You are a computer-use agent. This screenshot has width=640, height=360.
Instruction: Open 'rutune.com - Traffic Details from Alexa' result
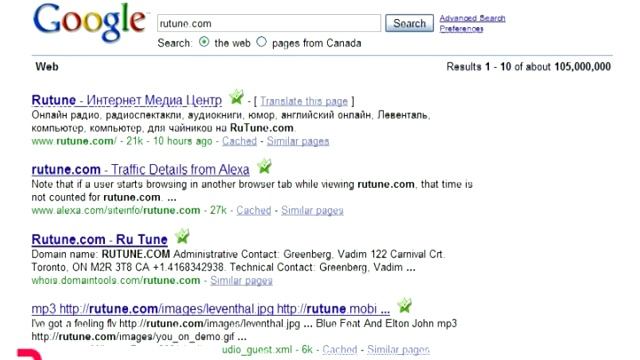pyautogui.click(x=140, y=169)
